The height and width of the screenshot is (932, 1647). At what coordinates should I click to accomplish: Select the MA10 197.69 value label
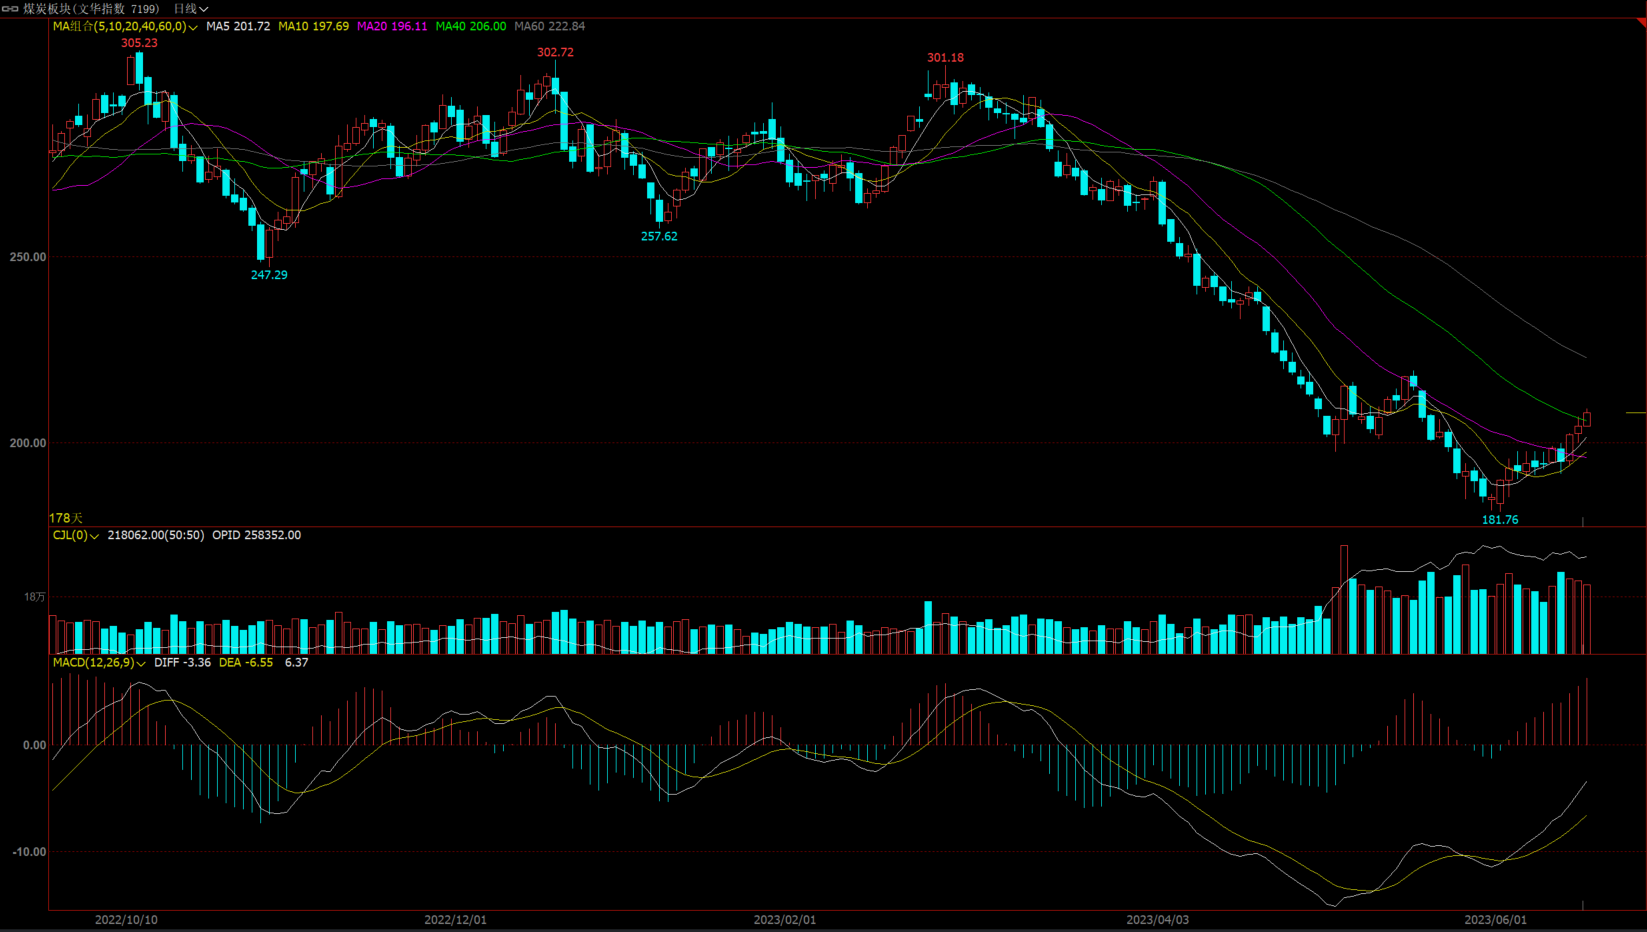coord(313,26)
